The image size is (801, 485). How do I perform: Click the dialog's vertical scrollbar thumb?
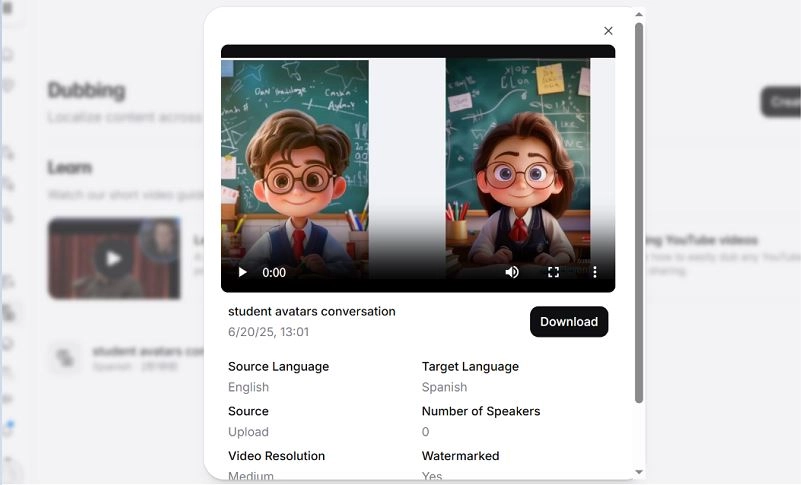[639, 210]
